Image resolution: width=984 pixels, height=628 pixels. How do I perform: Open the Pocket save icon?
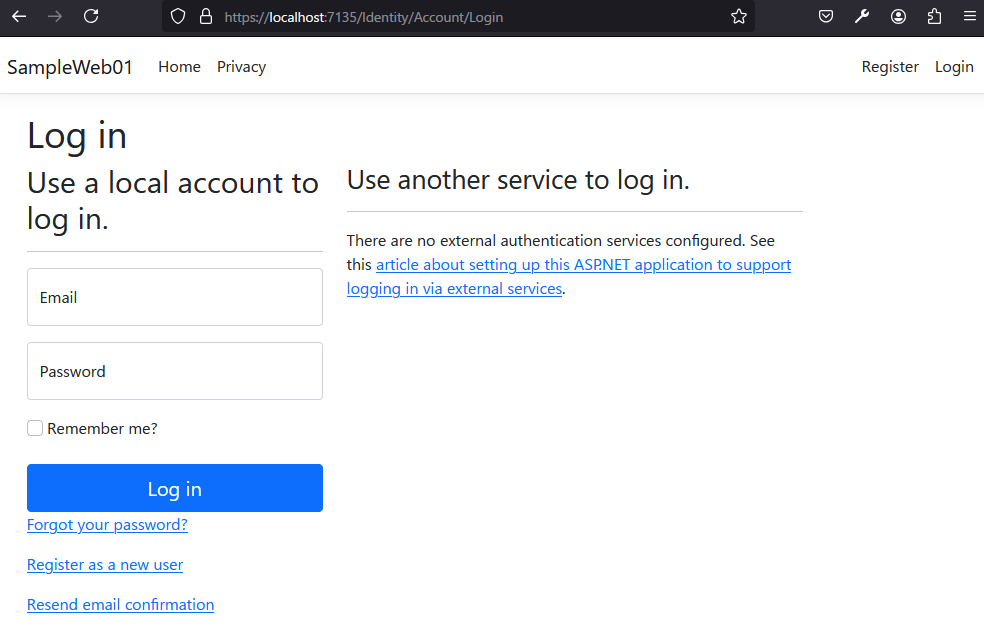[x=826, y=17]
